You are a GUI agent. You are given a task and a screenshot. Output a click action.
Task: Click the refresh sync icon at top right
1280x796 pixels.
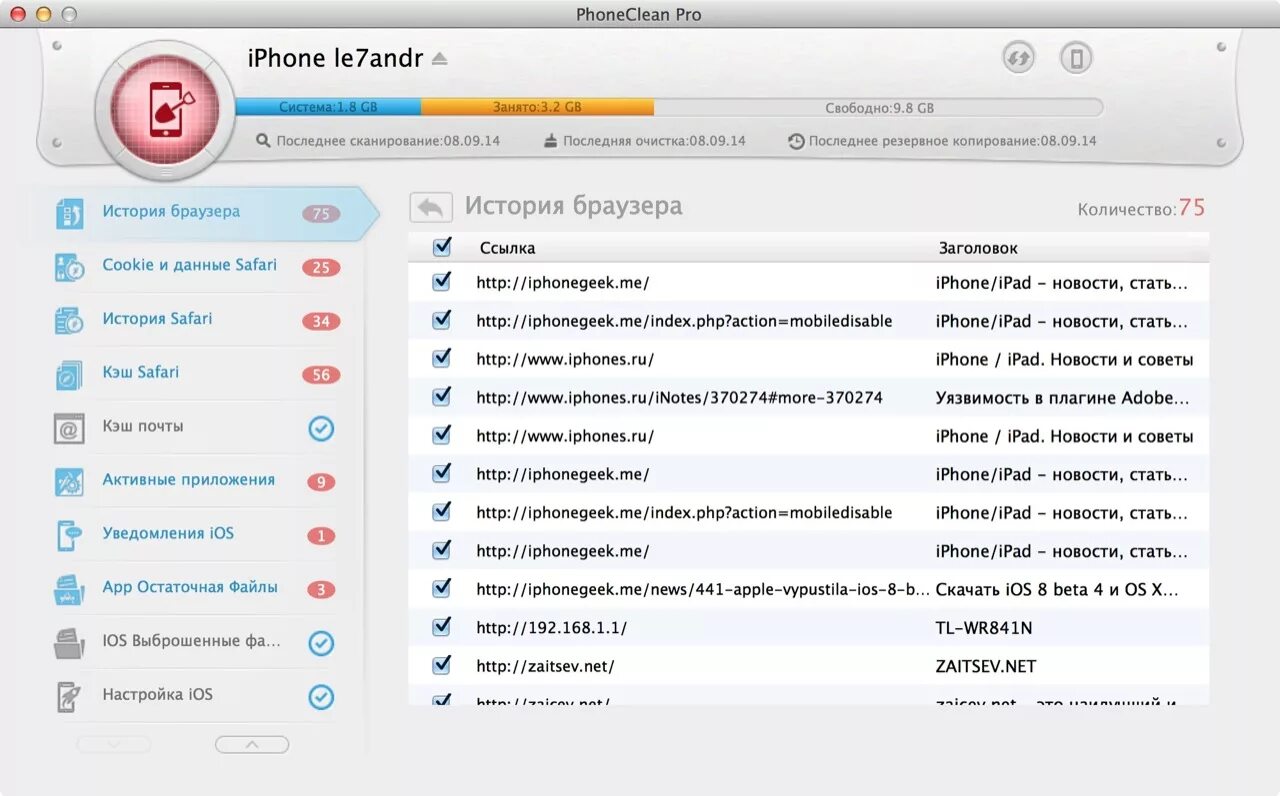pos(1018,58)
